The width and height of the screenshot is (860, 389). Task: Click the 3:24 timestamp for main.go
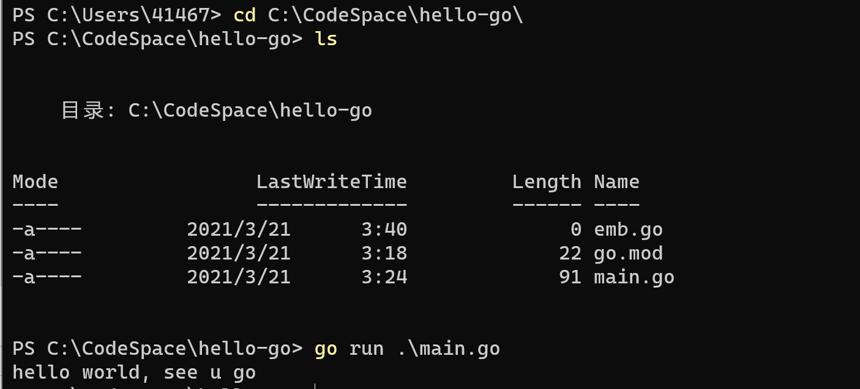[384, 277]
